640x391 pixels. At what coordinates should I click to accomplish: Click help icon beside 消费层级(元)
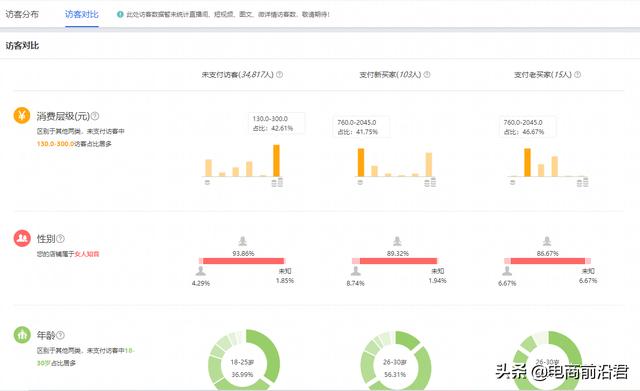[x=95, y=116]
